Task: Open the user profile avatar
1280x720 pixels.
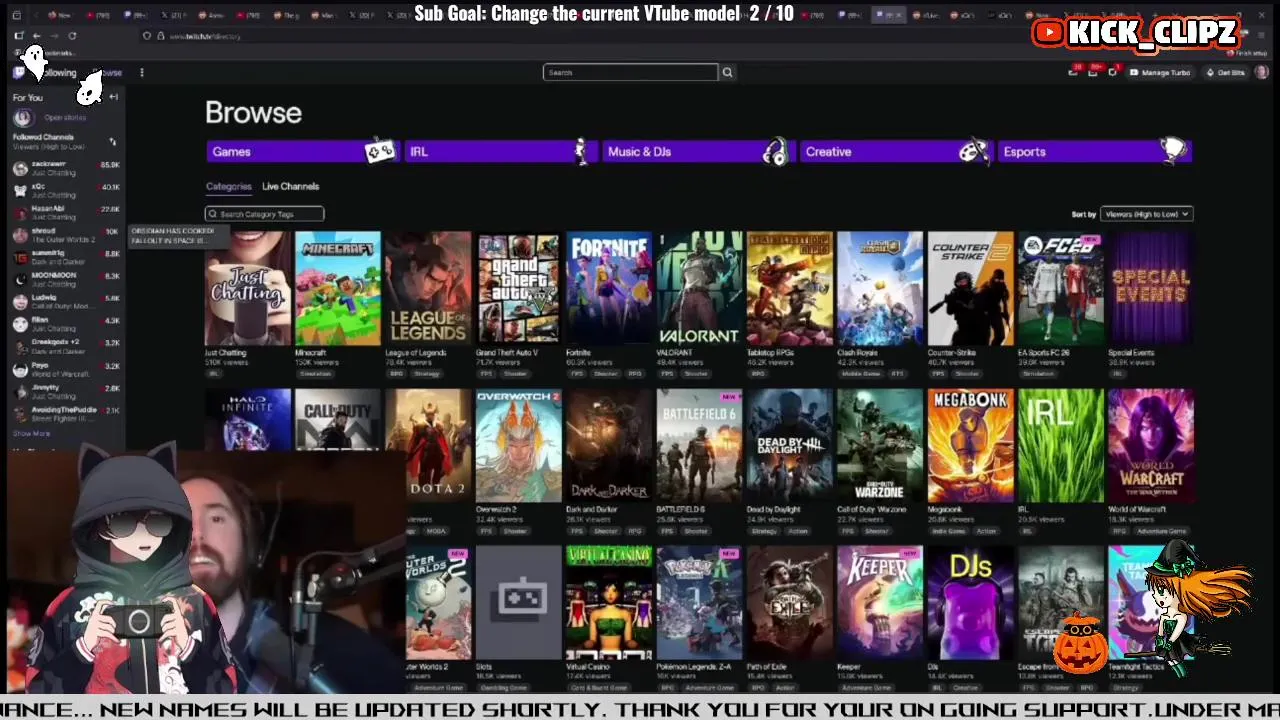Action: [x=1261, y=72]
